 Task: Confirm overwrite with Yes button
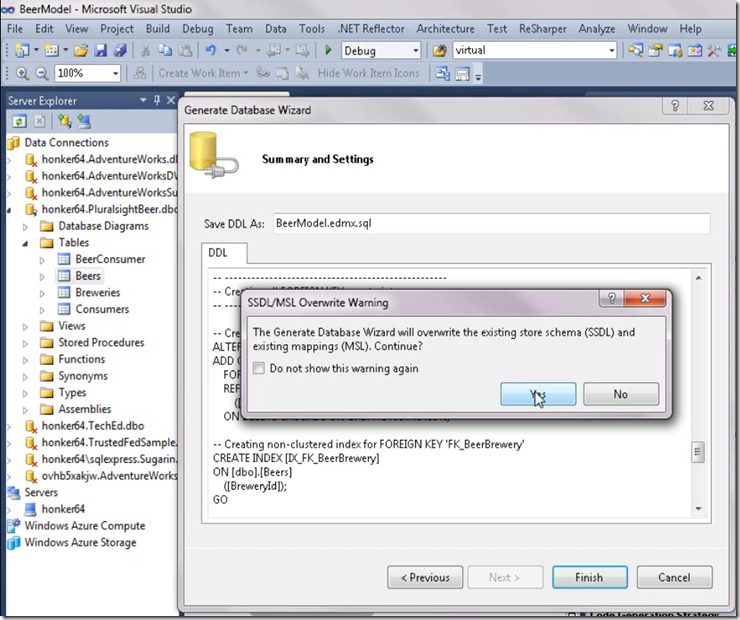[x=538, y=394]
